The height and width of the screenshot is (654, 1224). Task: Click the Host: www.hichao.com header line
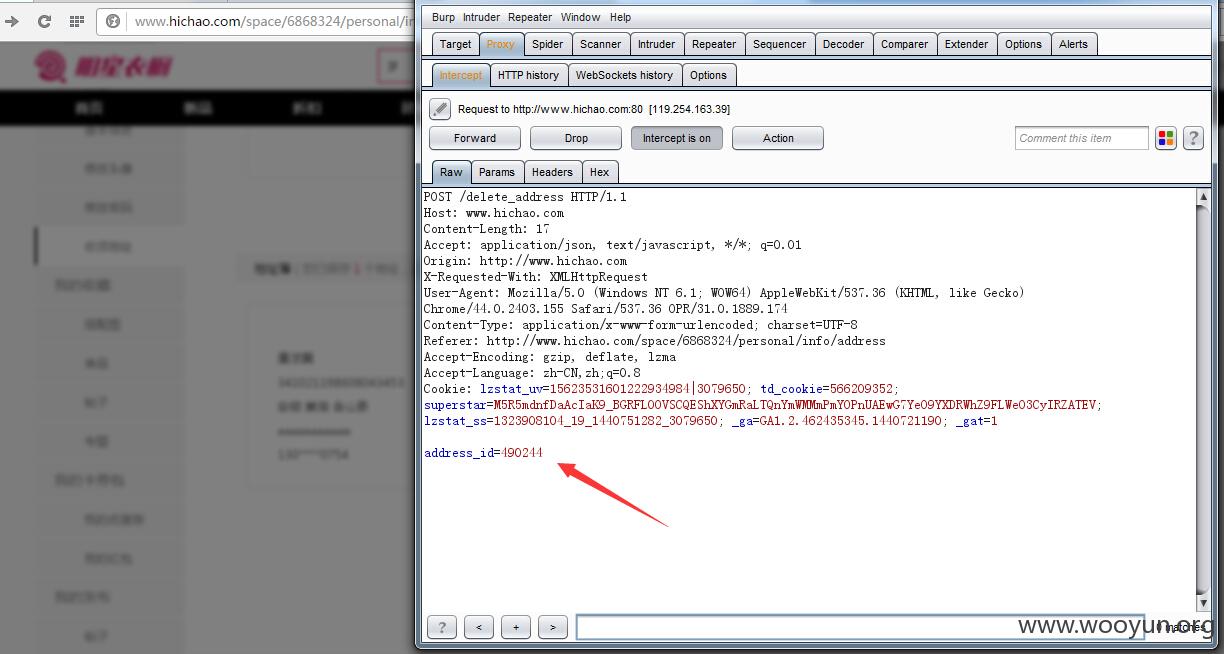[494, 213]
